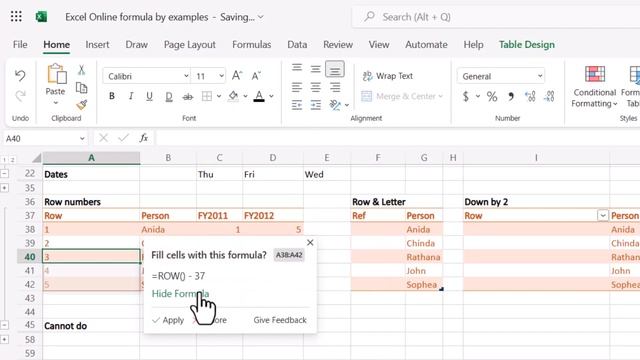Apply the suggested fill formula

click(x=168, y=320)
